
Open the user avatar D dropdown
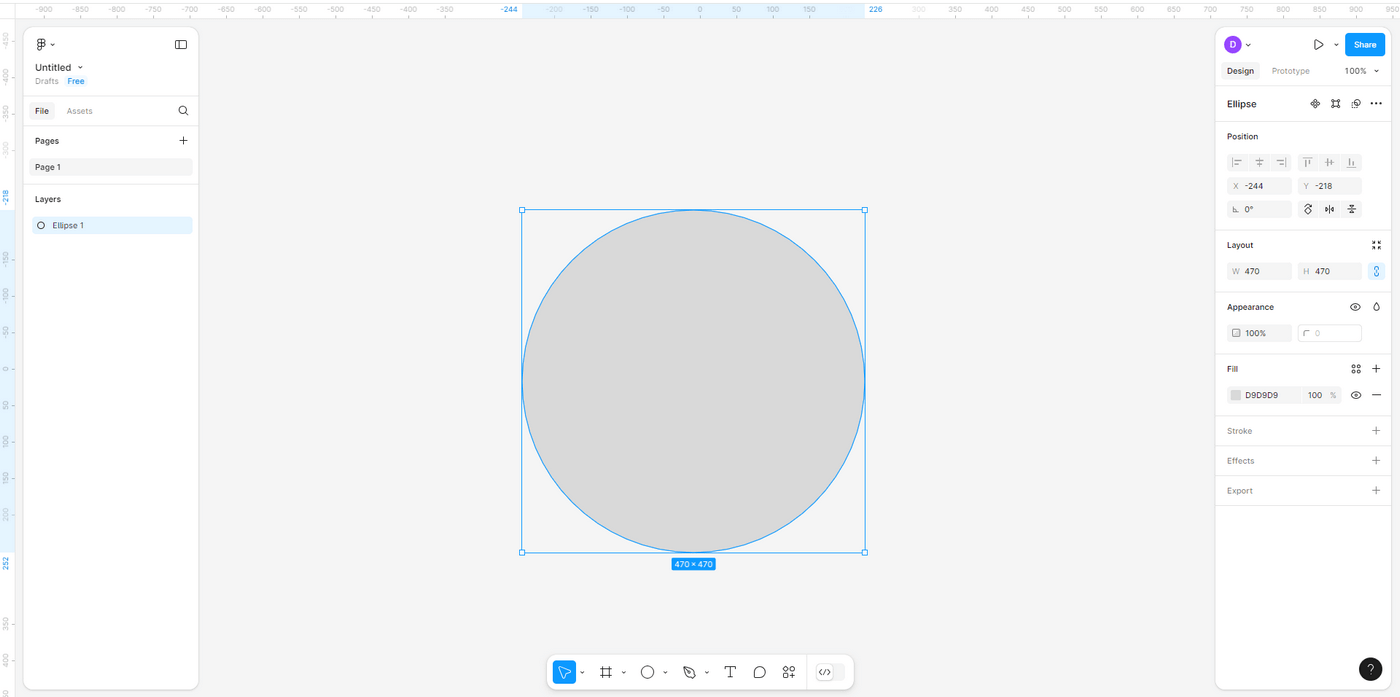[1238, 45]
